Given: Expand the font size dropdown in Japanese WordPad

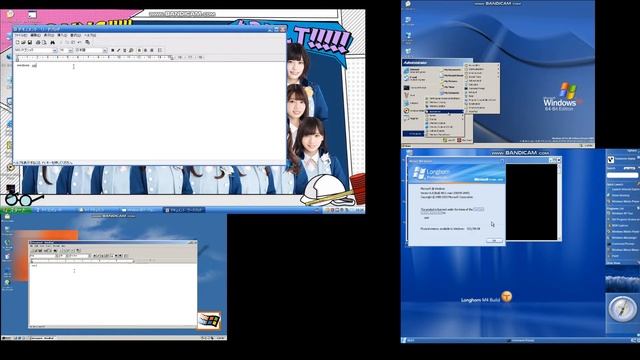Looking at the screenshot, I should [x=71, y=50].
